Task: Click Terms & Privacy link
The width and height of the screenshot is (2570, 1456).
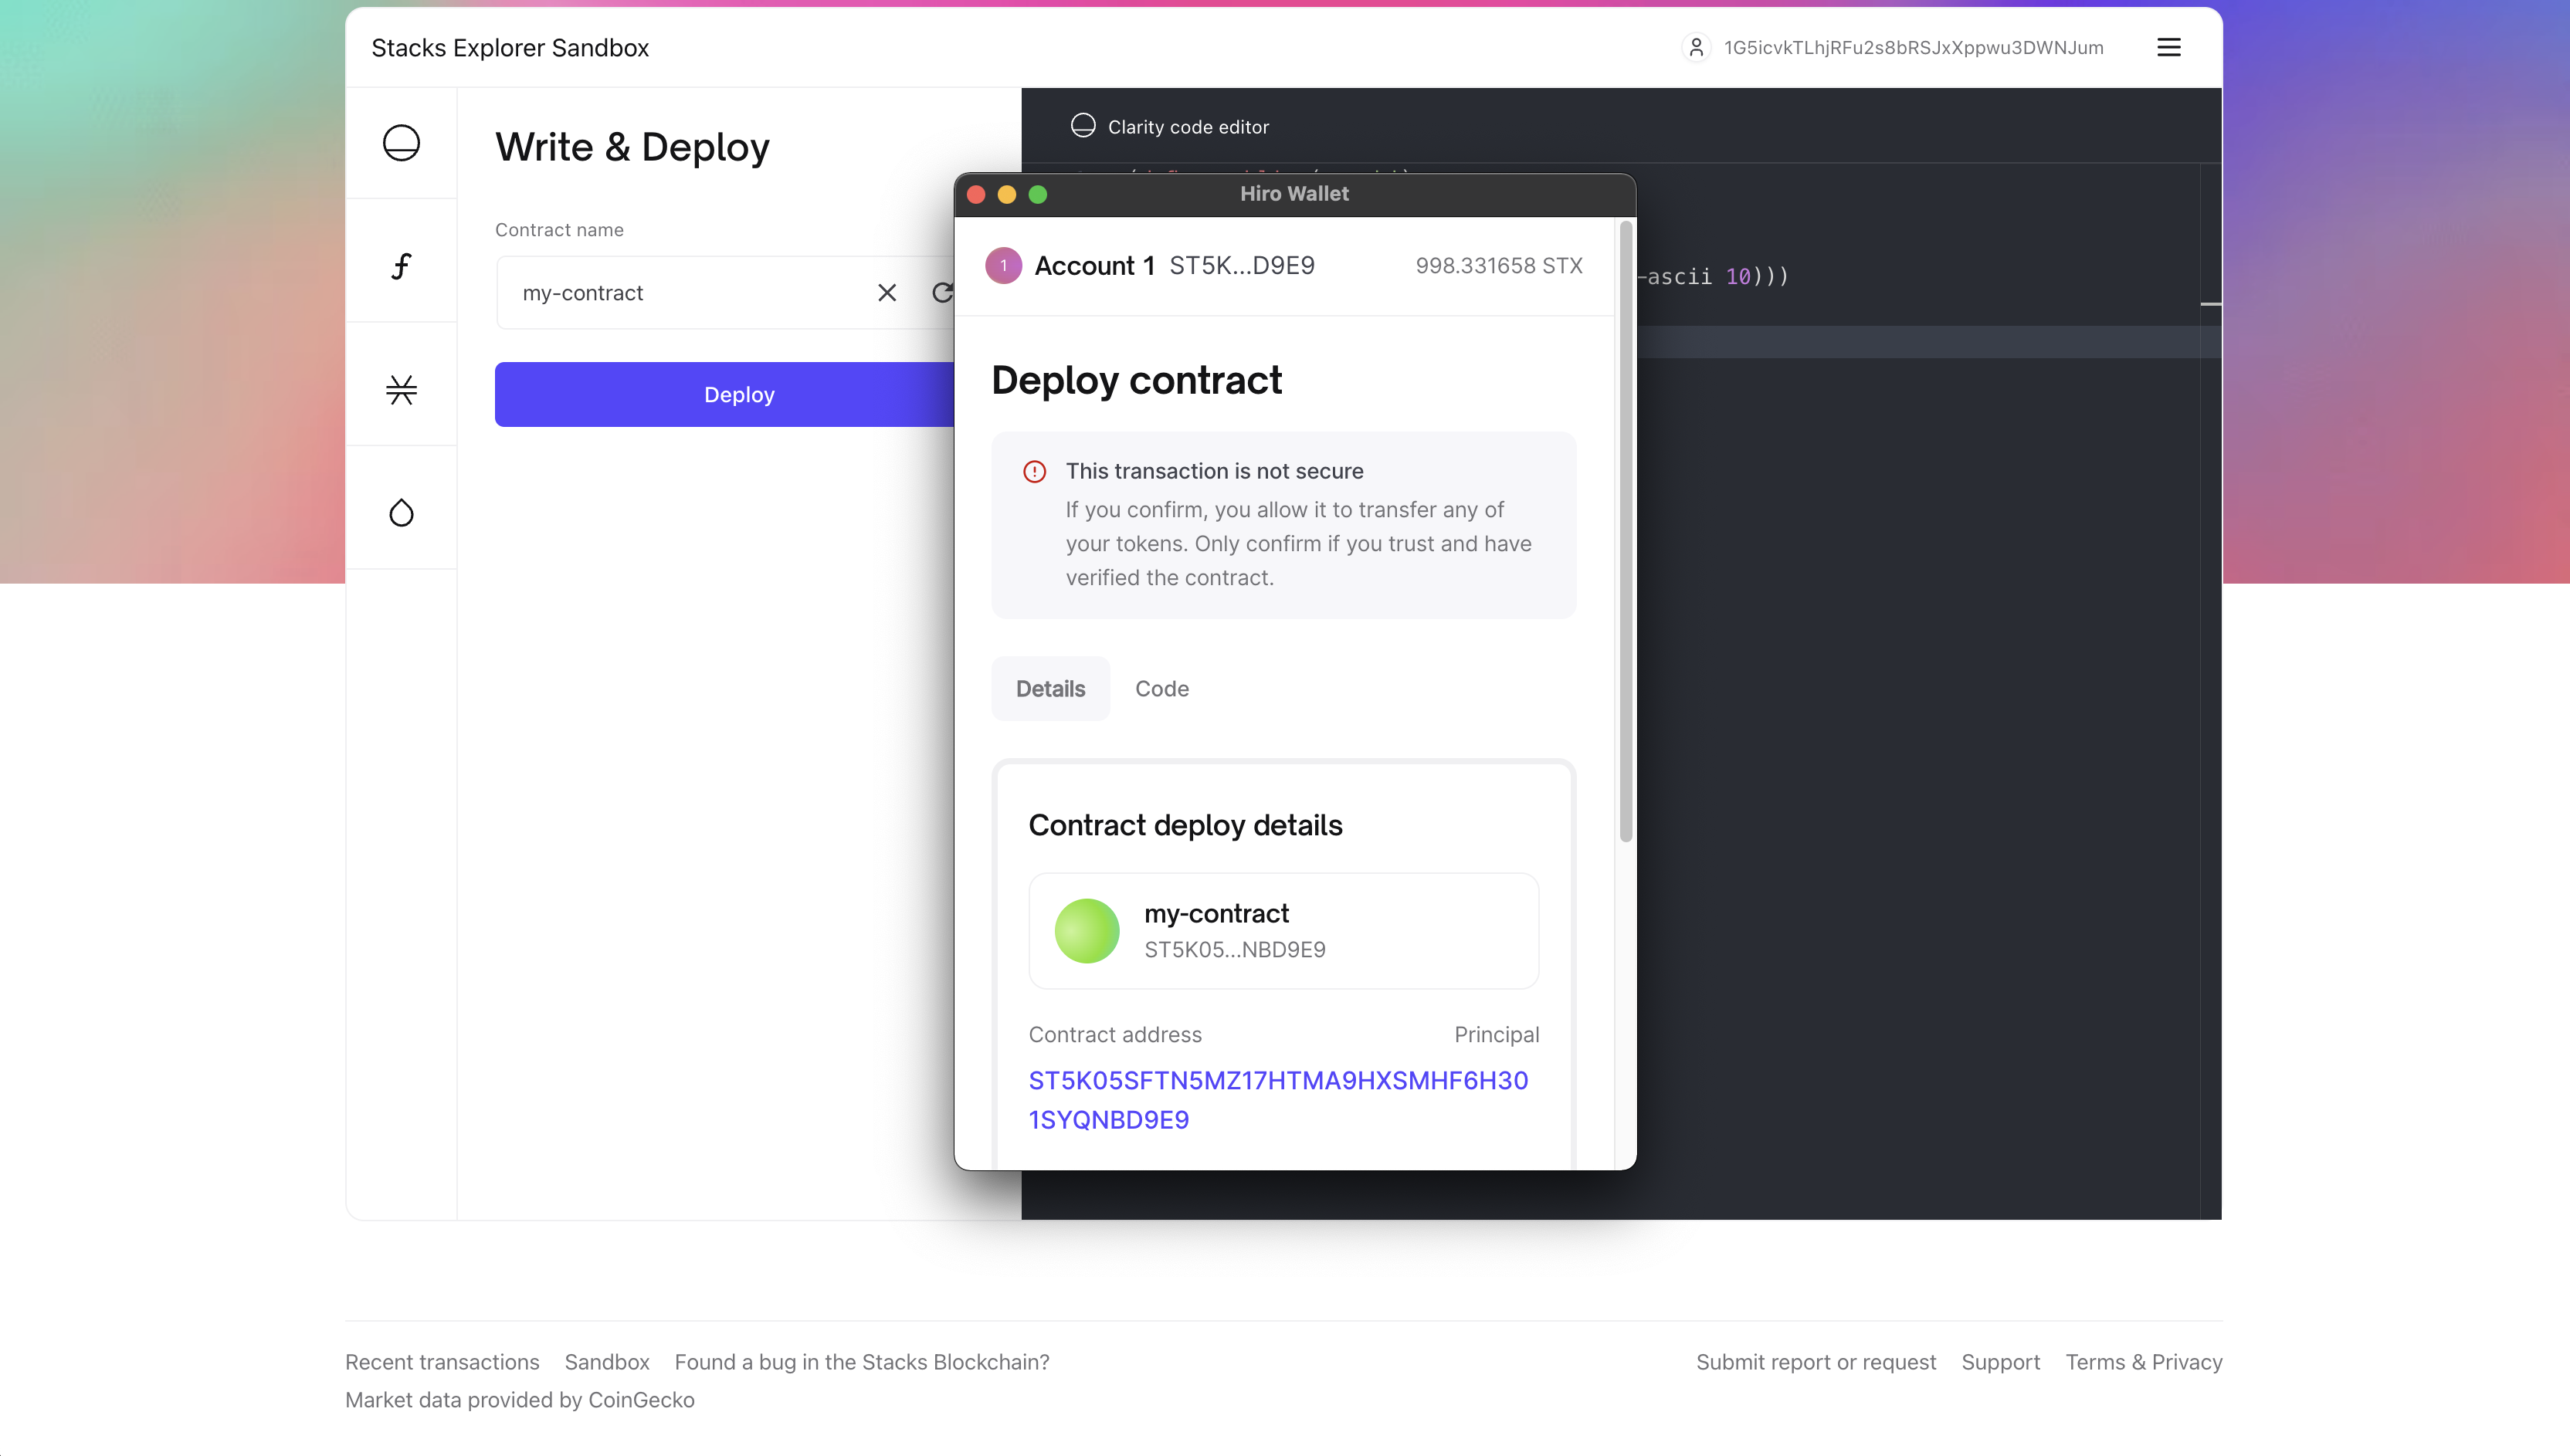Action: [2144, 1362]
